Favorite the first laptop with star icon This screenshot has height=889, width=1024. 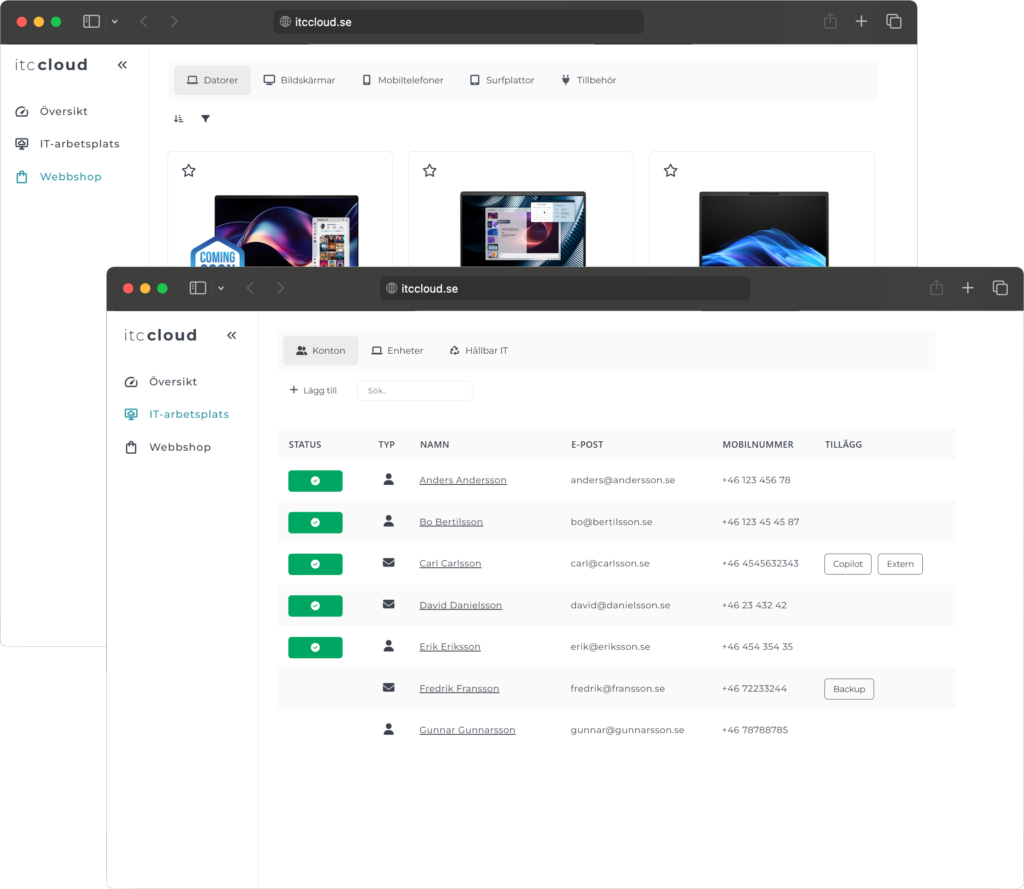(188, 171)
